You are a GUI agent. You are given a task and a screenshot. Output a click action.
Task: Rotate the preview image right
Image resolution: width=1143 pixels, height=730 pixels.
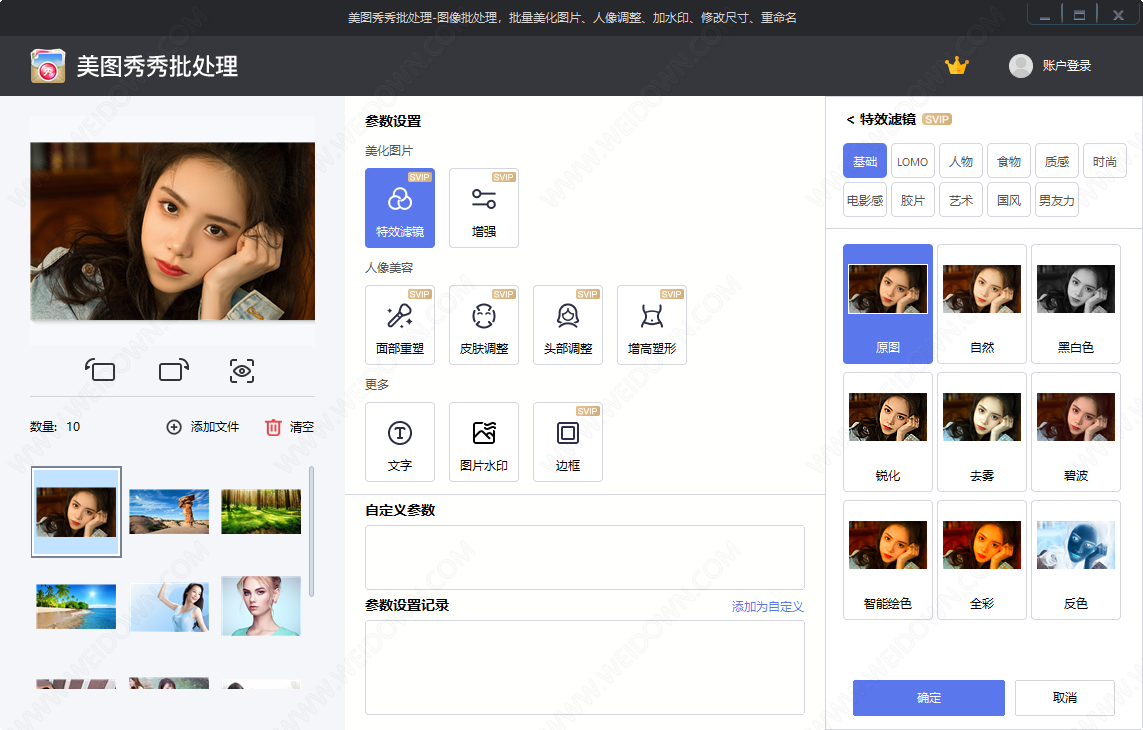tap(174, 370)
